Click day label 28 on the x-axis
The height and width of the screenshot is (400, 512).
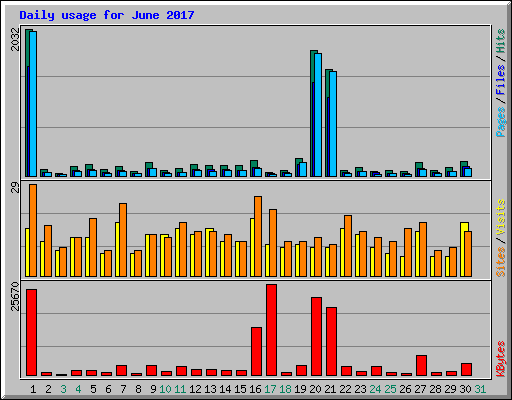coord(435,389)
